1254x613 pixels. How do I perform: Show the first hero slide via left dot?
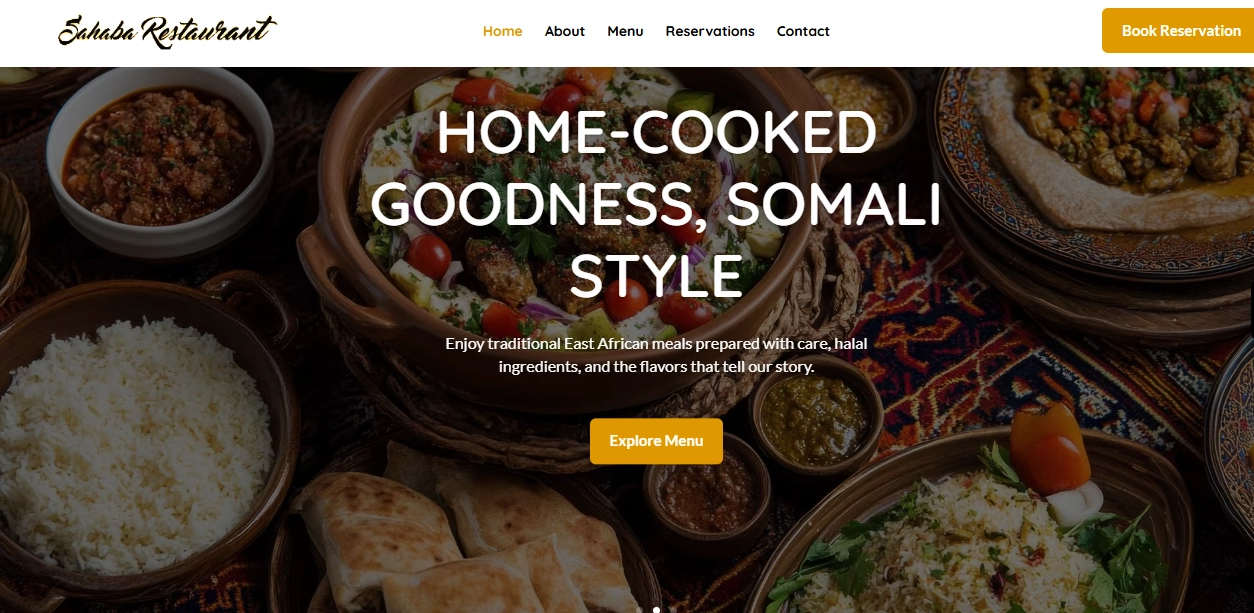pos(639,609)
